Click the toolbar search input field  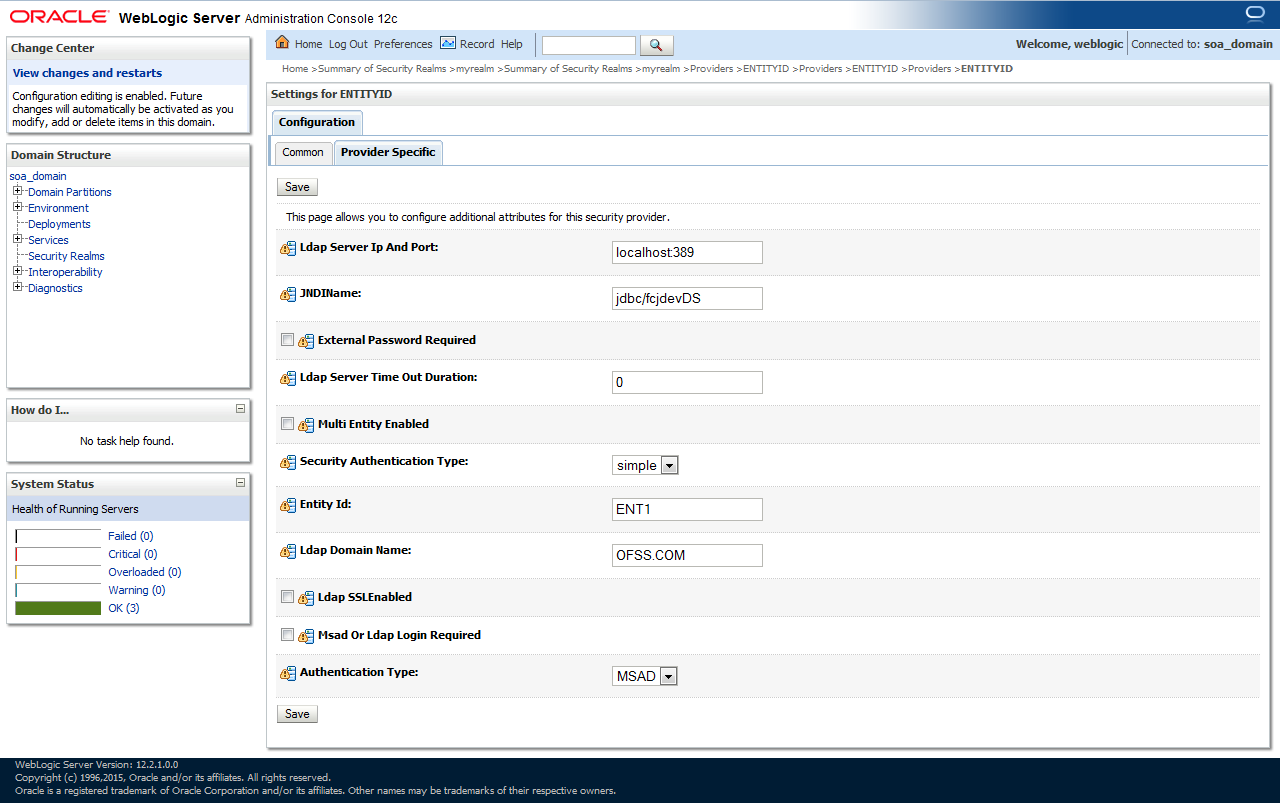[589, 45]
